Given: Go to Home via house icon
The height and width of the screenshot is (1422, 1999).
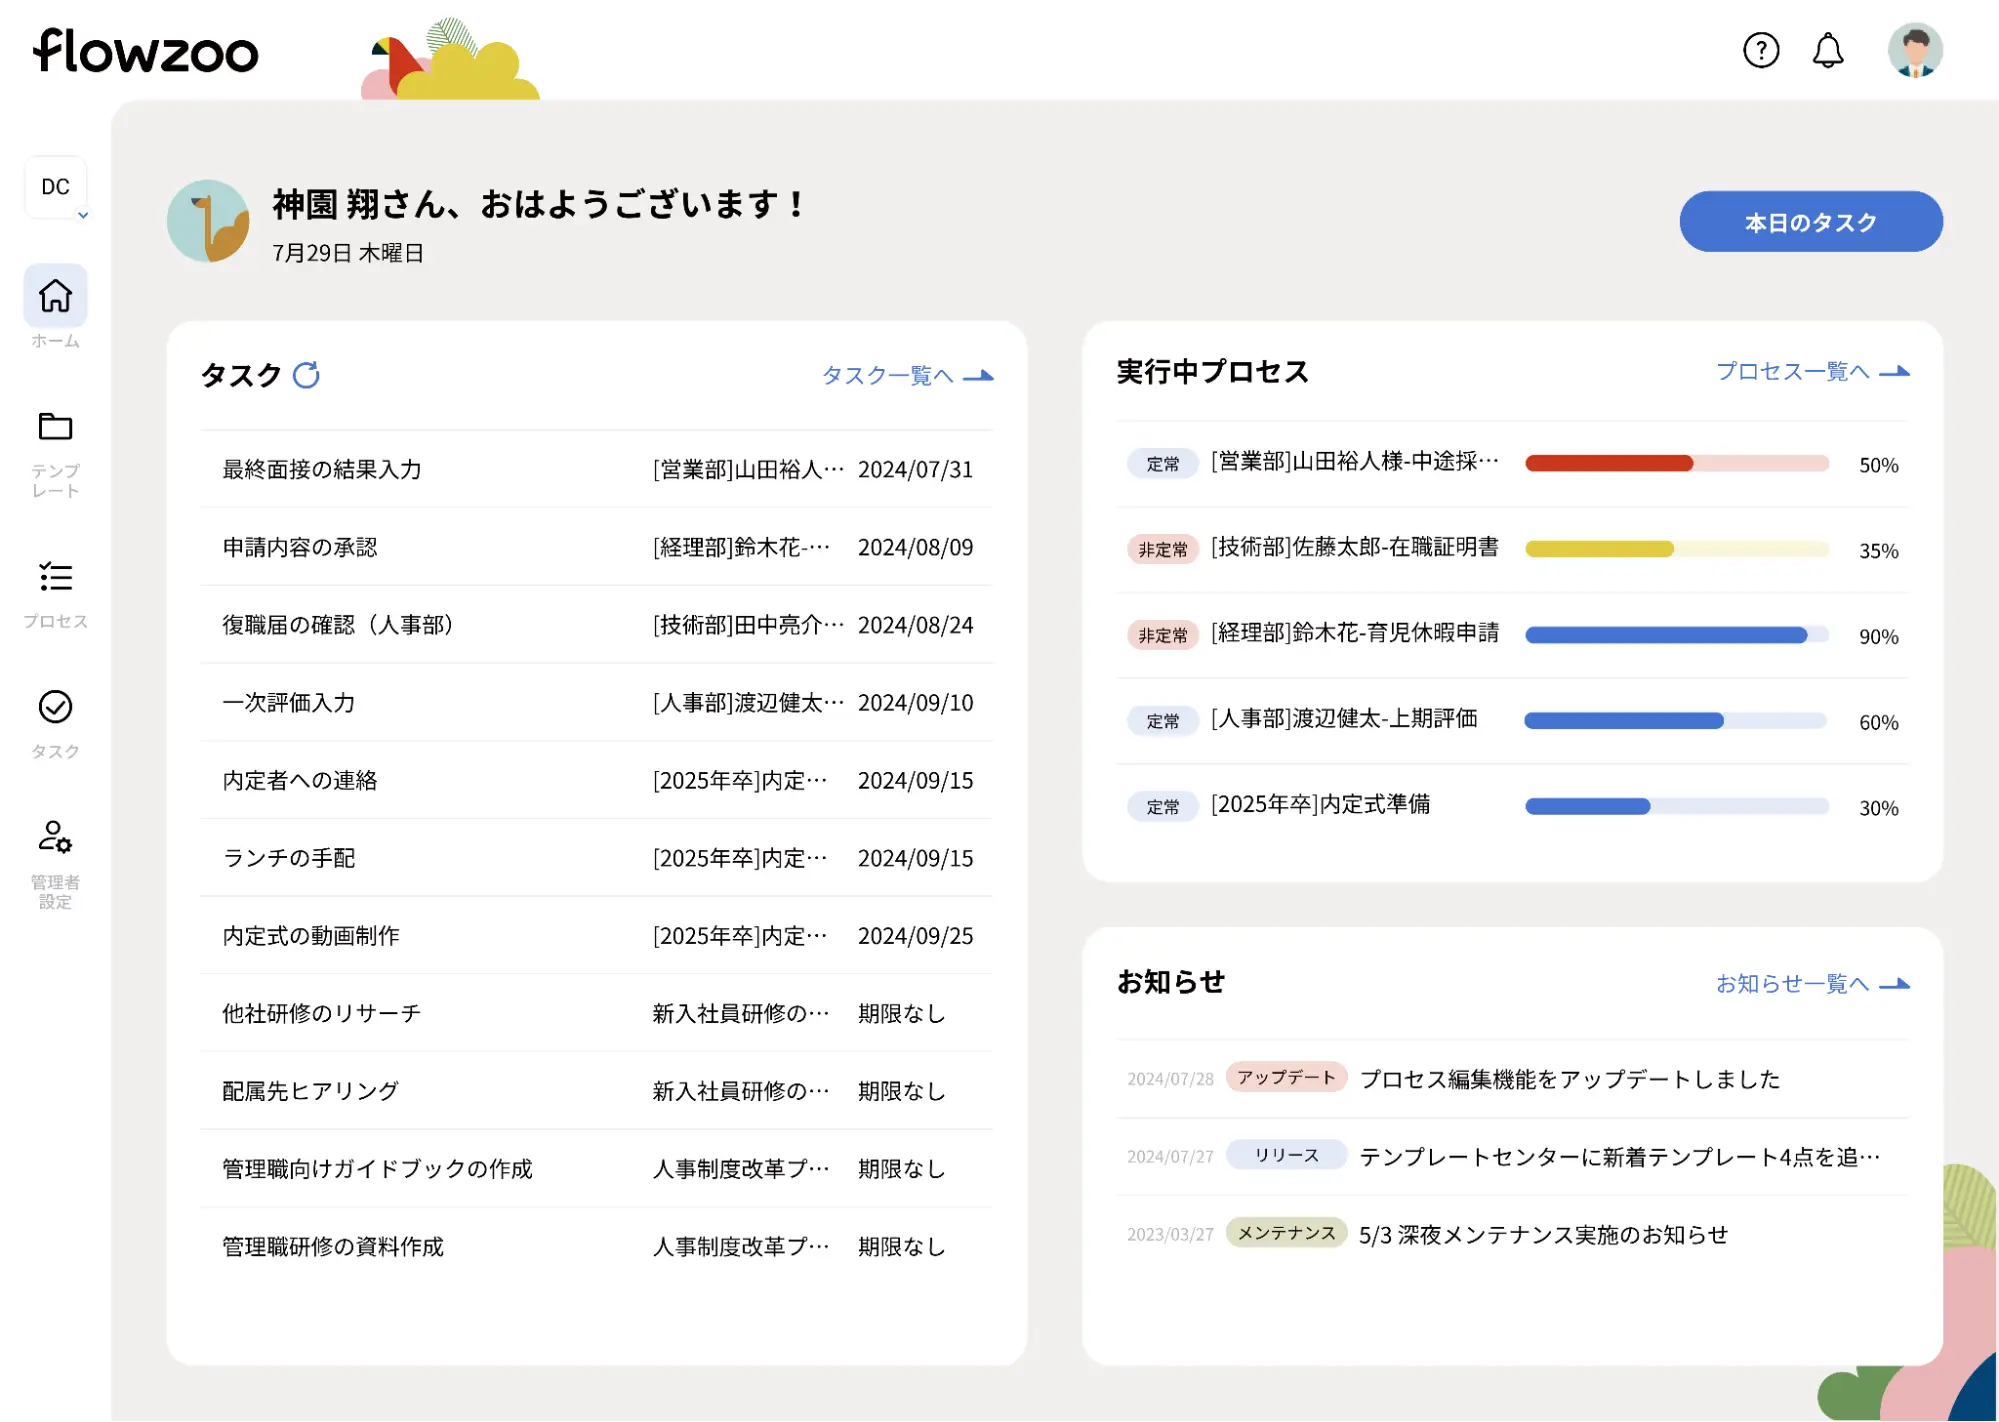Looking at the screenshot, I should (x=55, y=296).
